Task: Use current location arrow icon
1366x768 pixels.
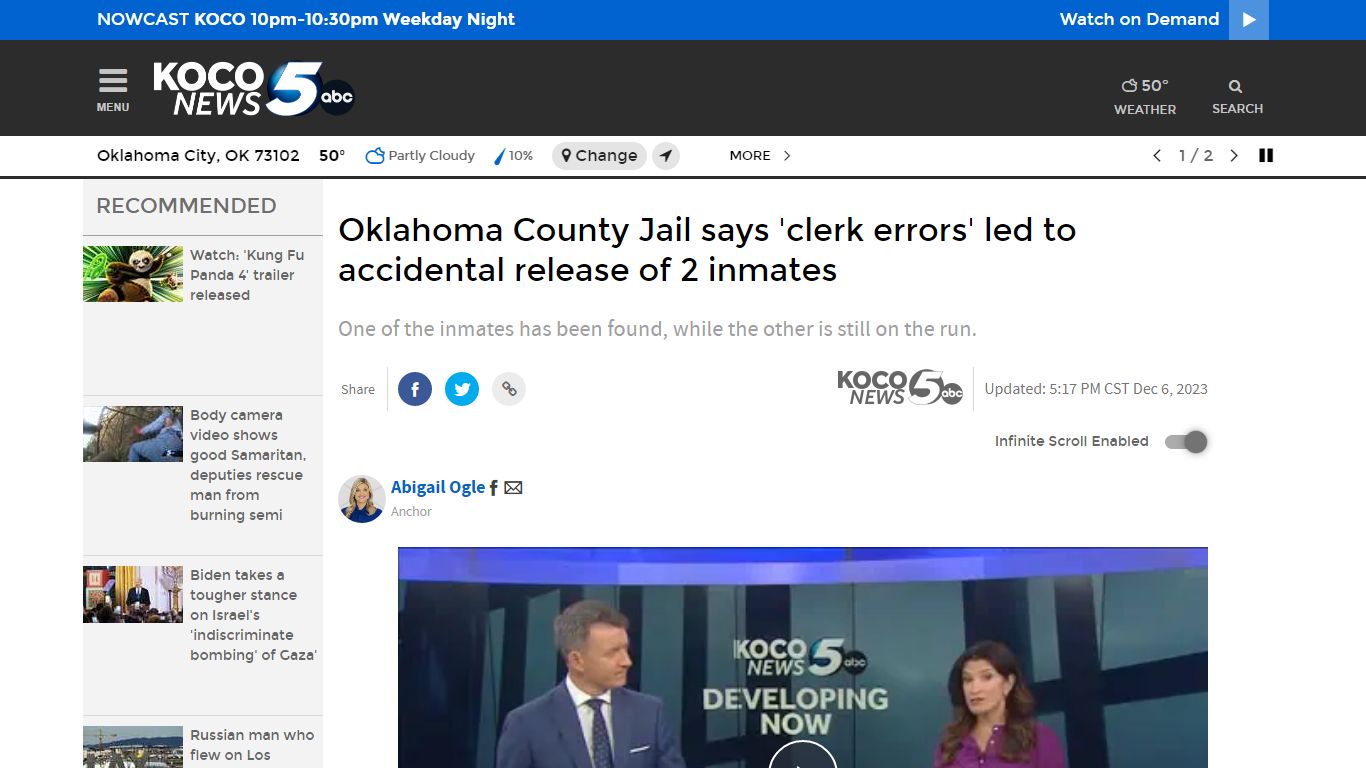Action: pyautogui.click(x=666, y=156)
